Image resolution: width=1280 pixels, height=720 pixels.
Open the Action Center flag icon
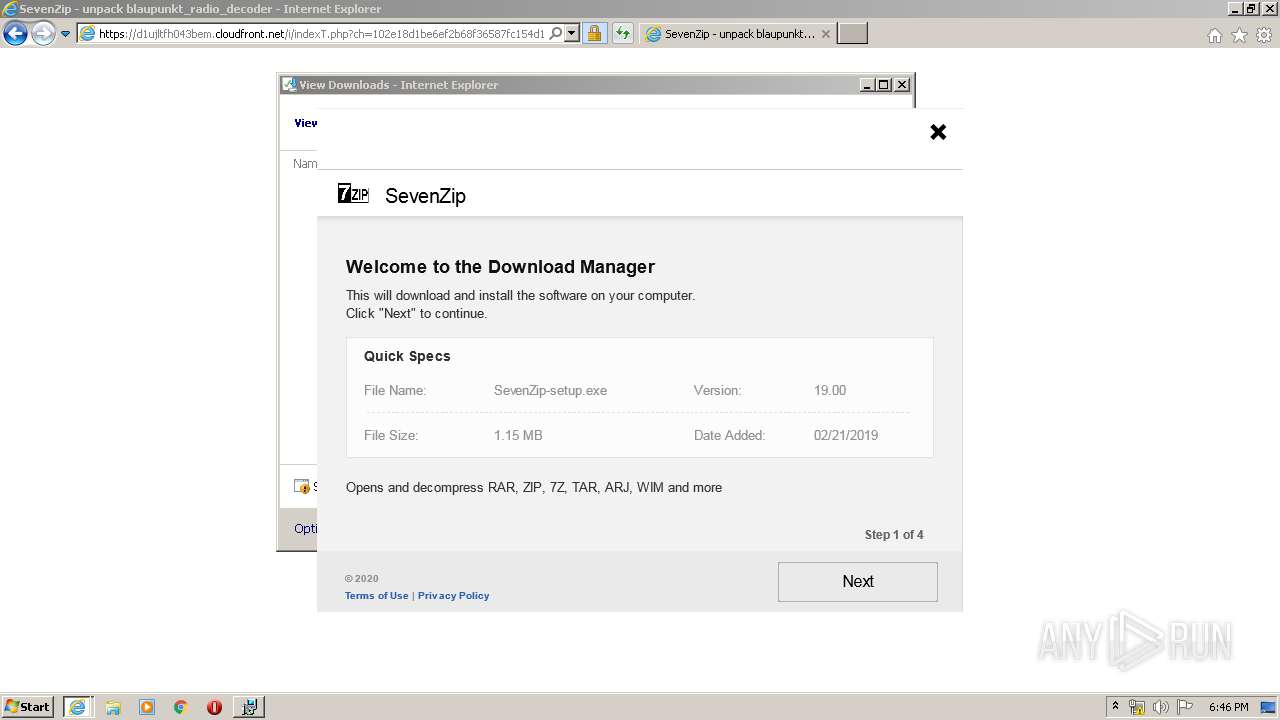coord(1185,707)
